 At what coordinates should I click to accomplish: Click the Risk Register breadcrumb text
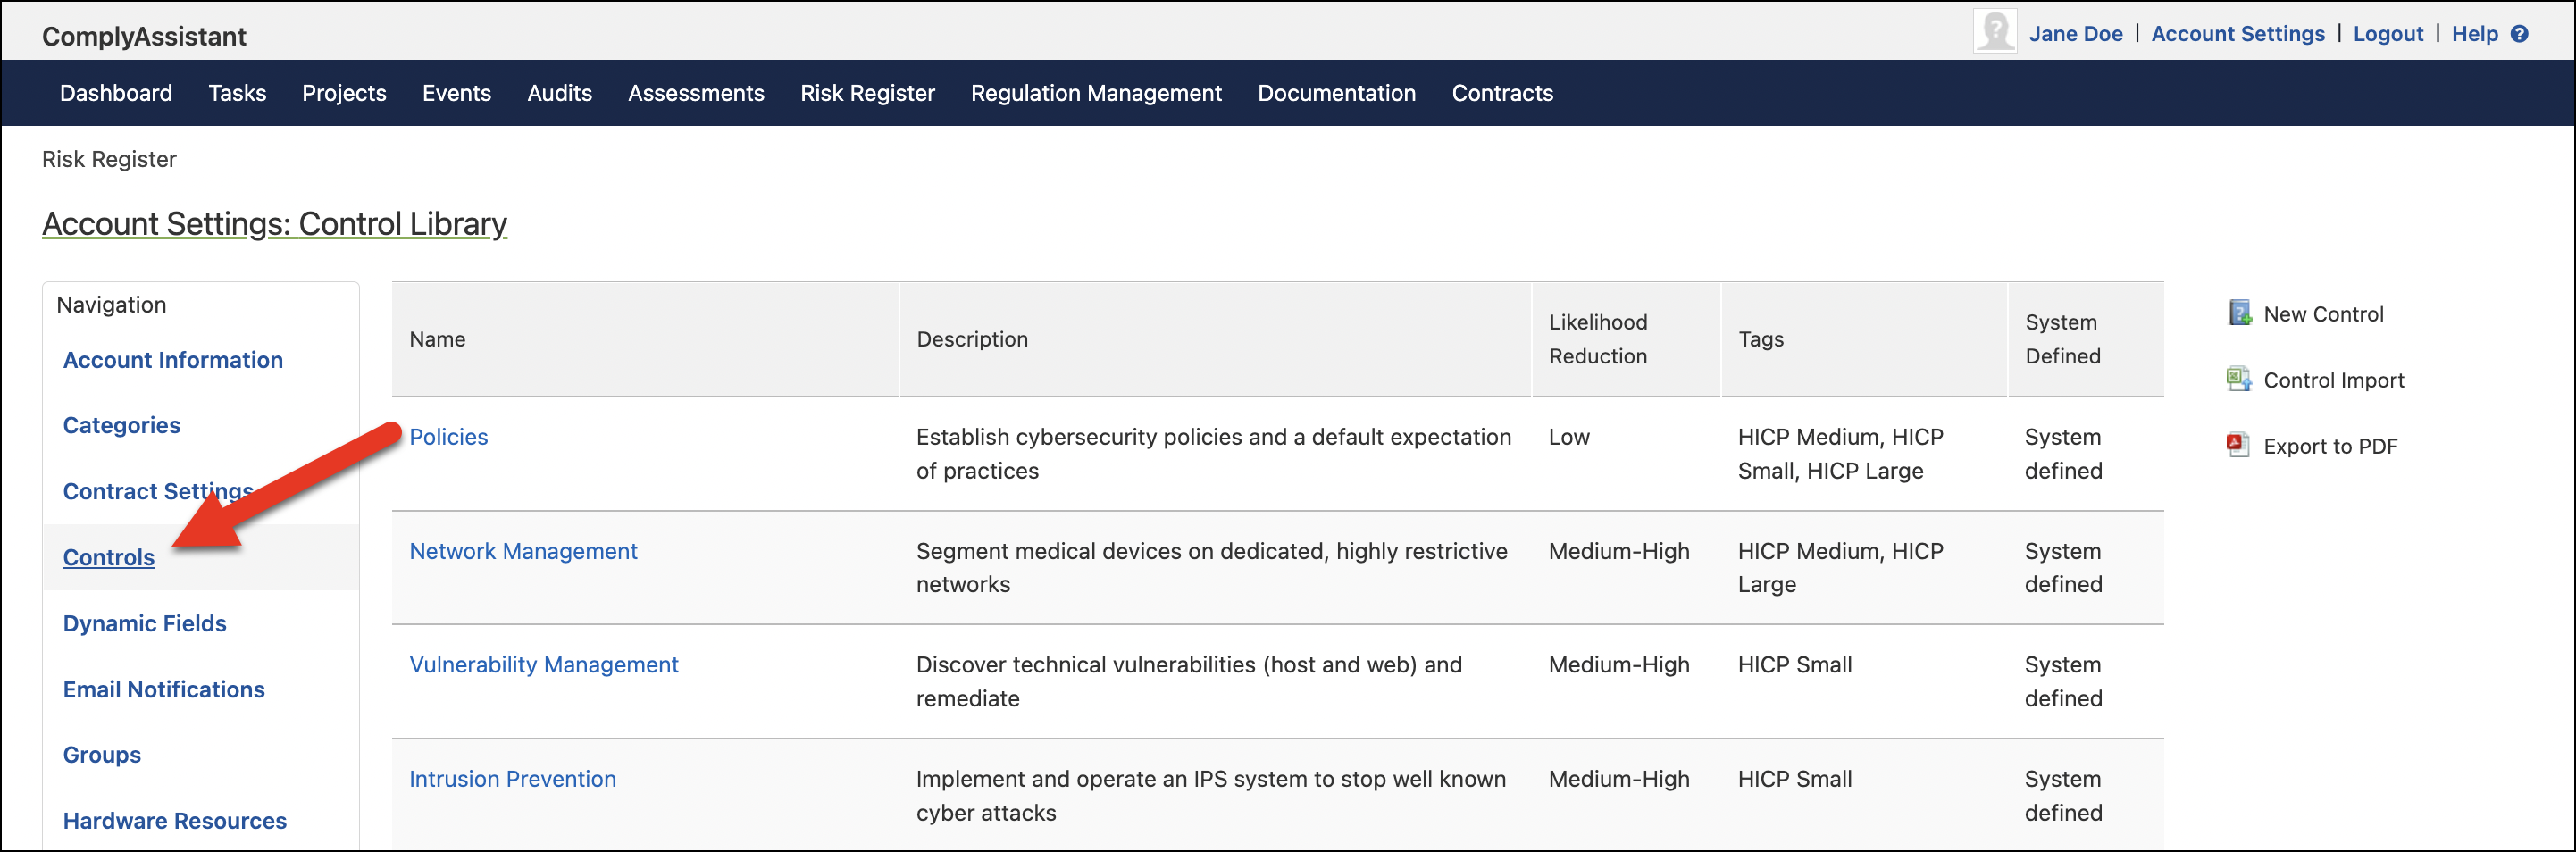(109, 159)
